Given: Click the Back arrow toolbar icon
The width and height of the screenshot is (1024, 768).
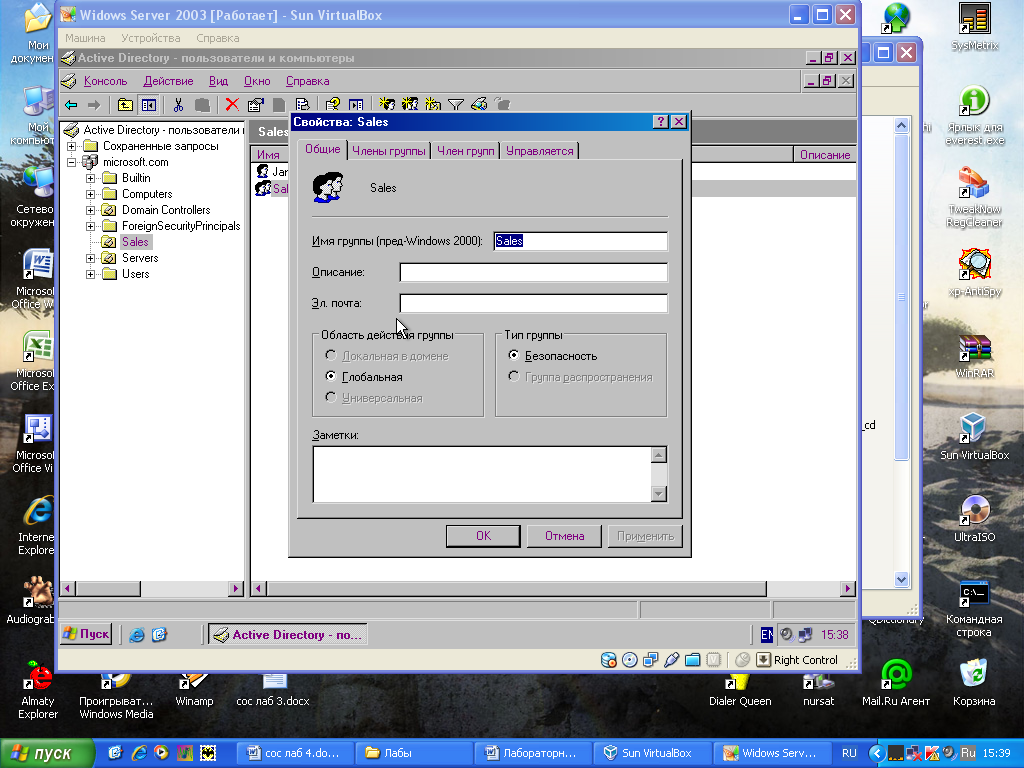Looking at the screenshot, I should pyautogui.click(x=71, y=104).
